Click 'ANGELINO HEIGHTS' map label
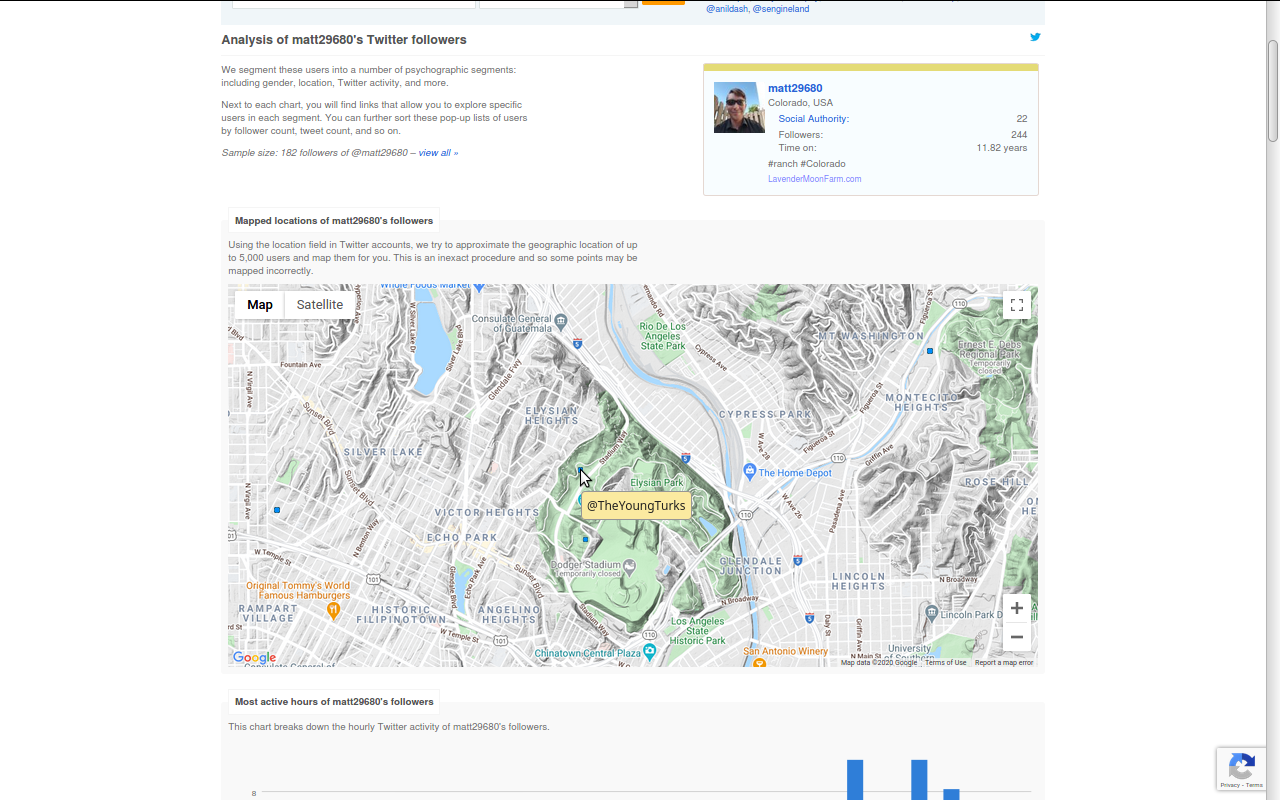 (509, 614)
